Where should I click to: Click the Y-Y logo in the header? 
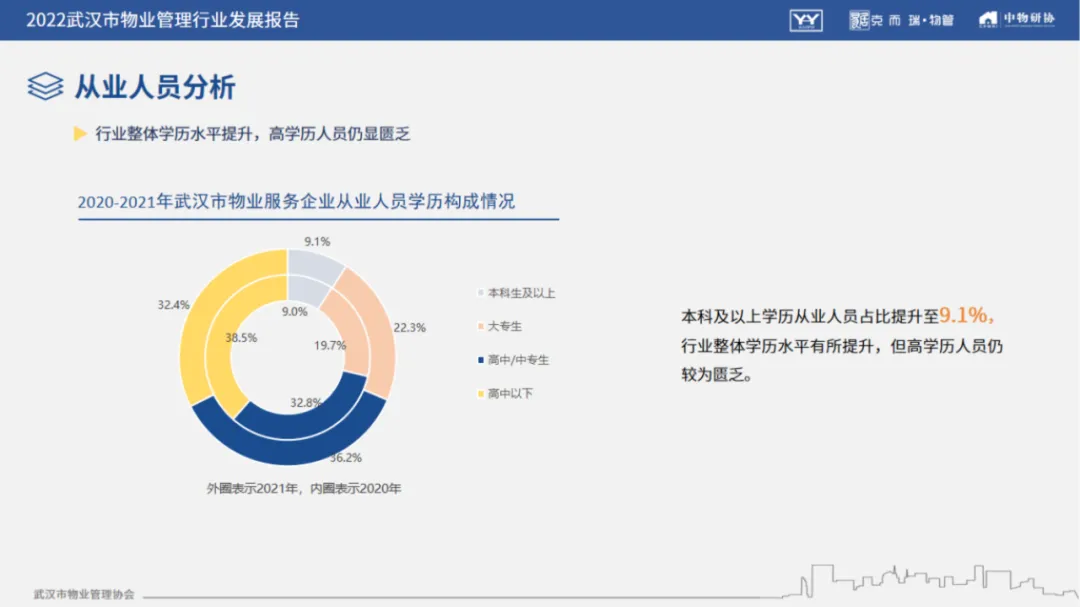pos(806,21)
